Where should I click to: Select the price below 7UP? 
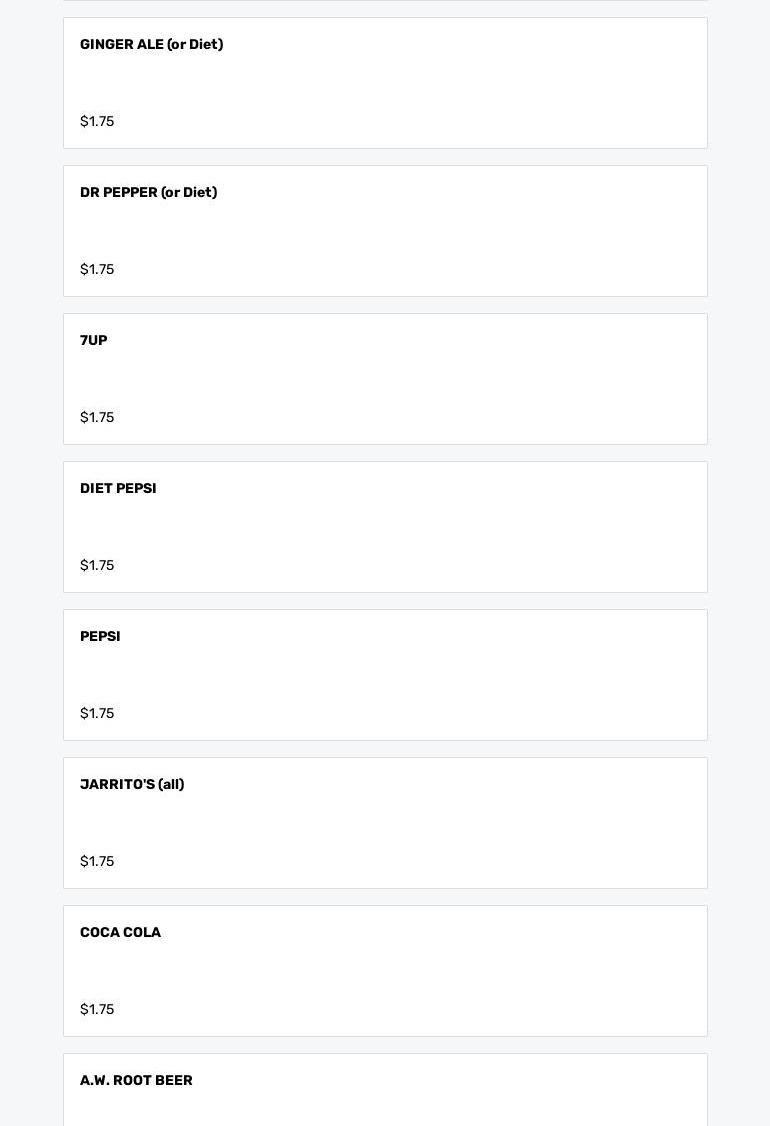(97, 418)
